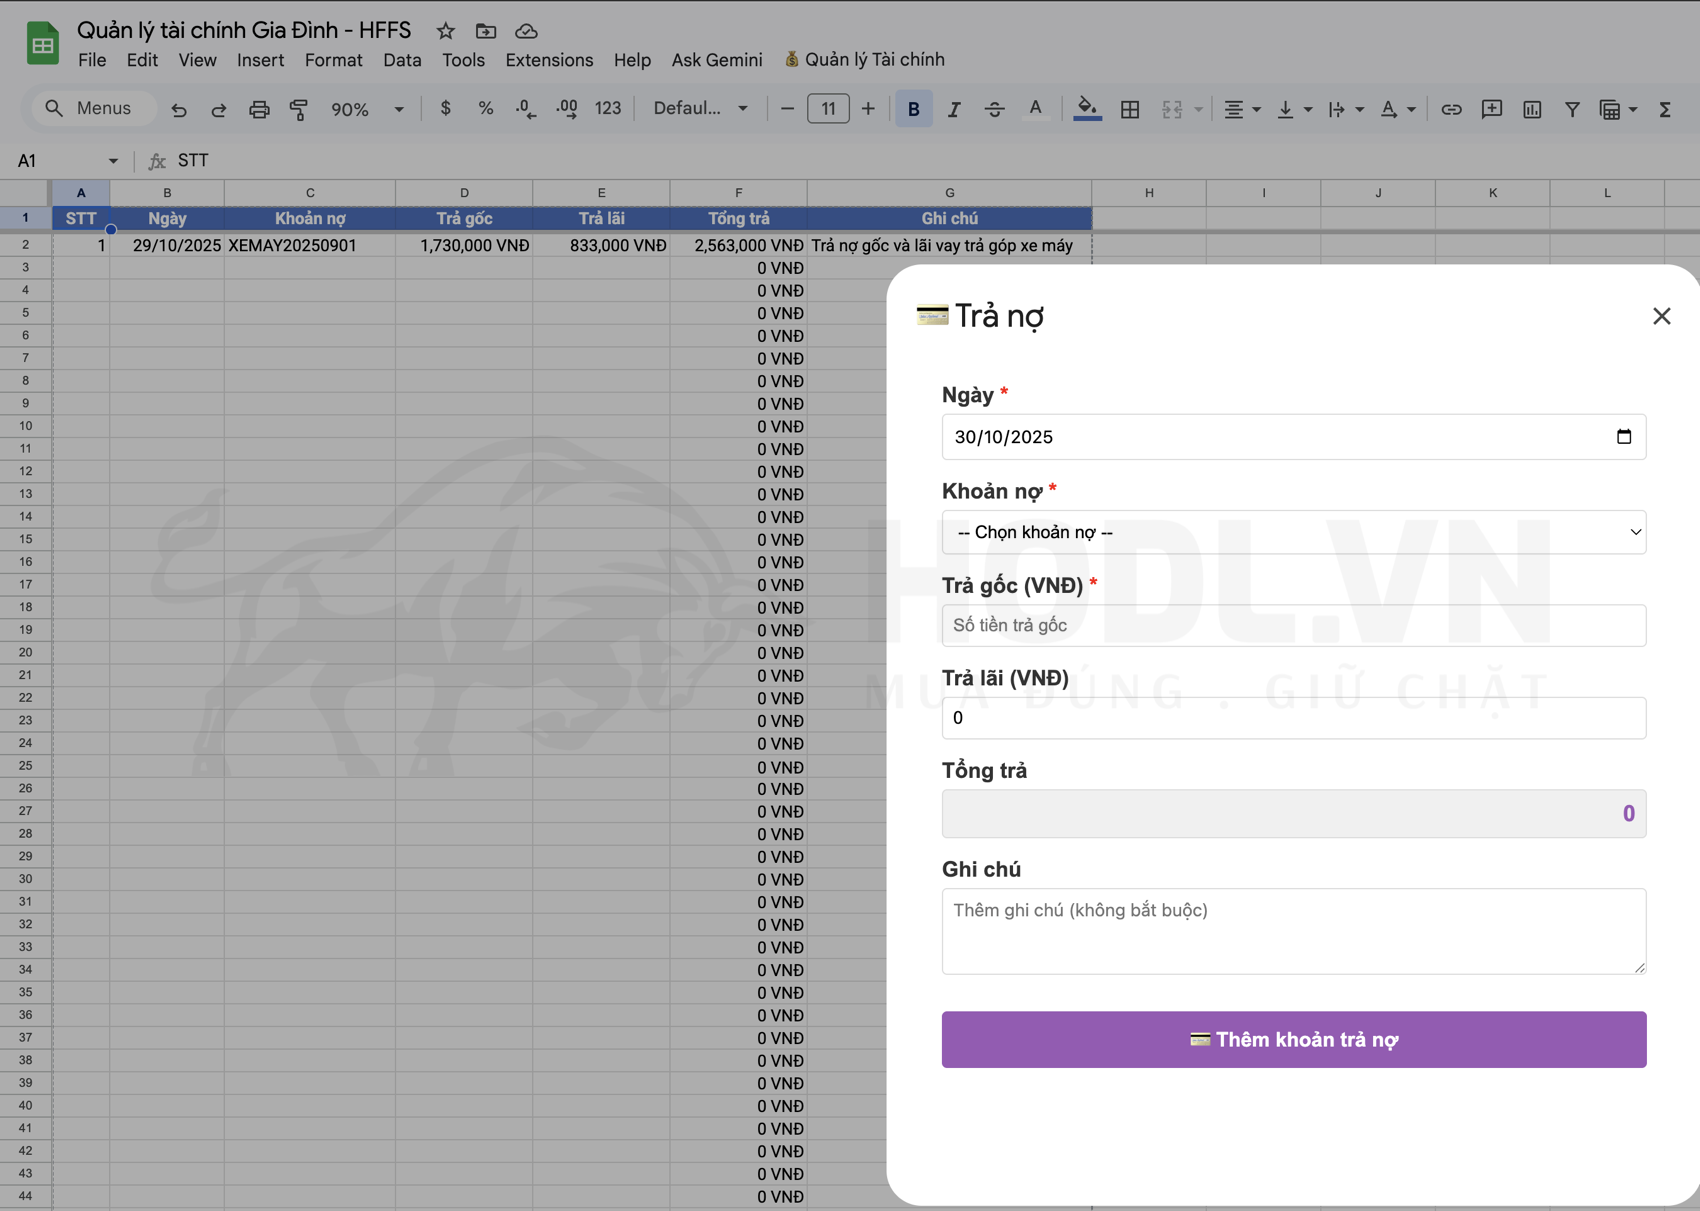Screen dimensions: 1700x1211
Task: Insert a link using the toolbar
Action: coord(1451,108)
